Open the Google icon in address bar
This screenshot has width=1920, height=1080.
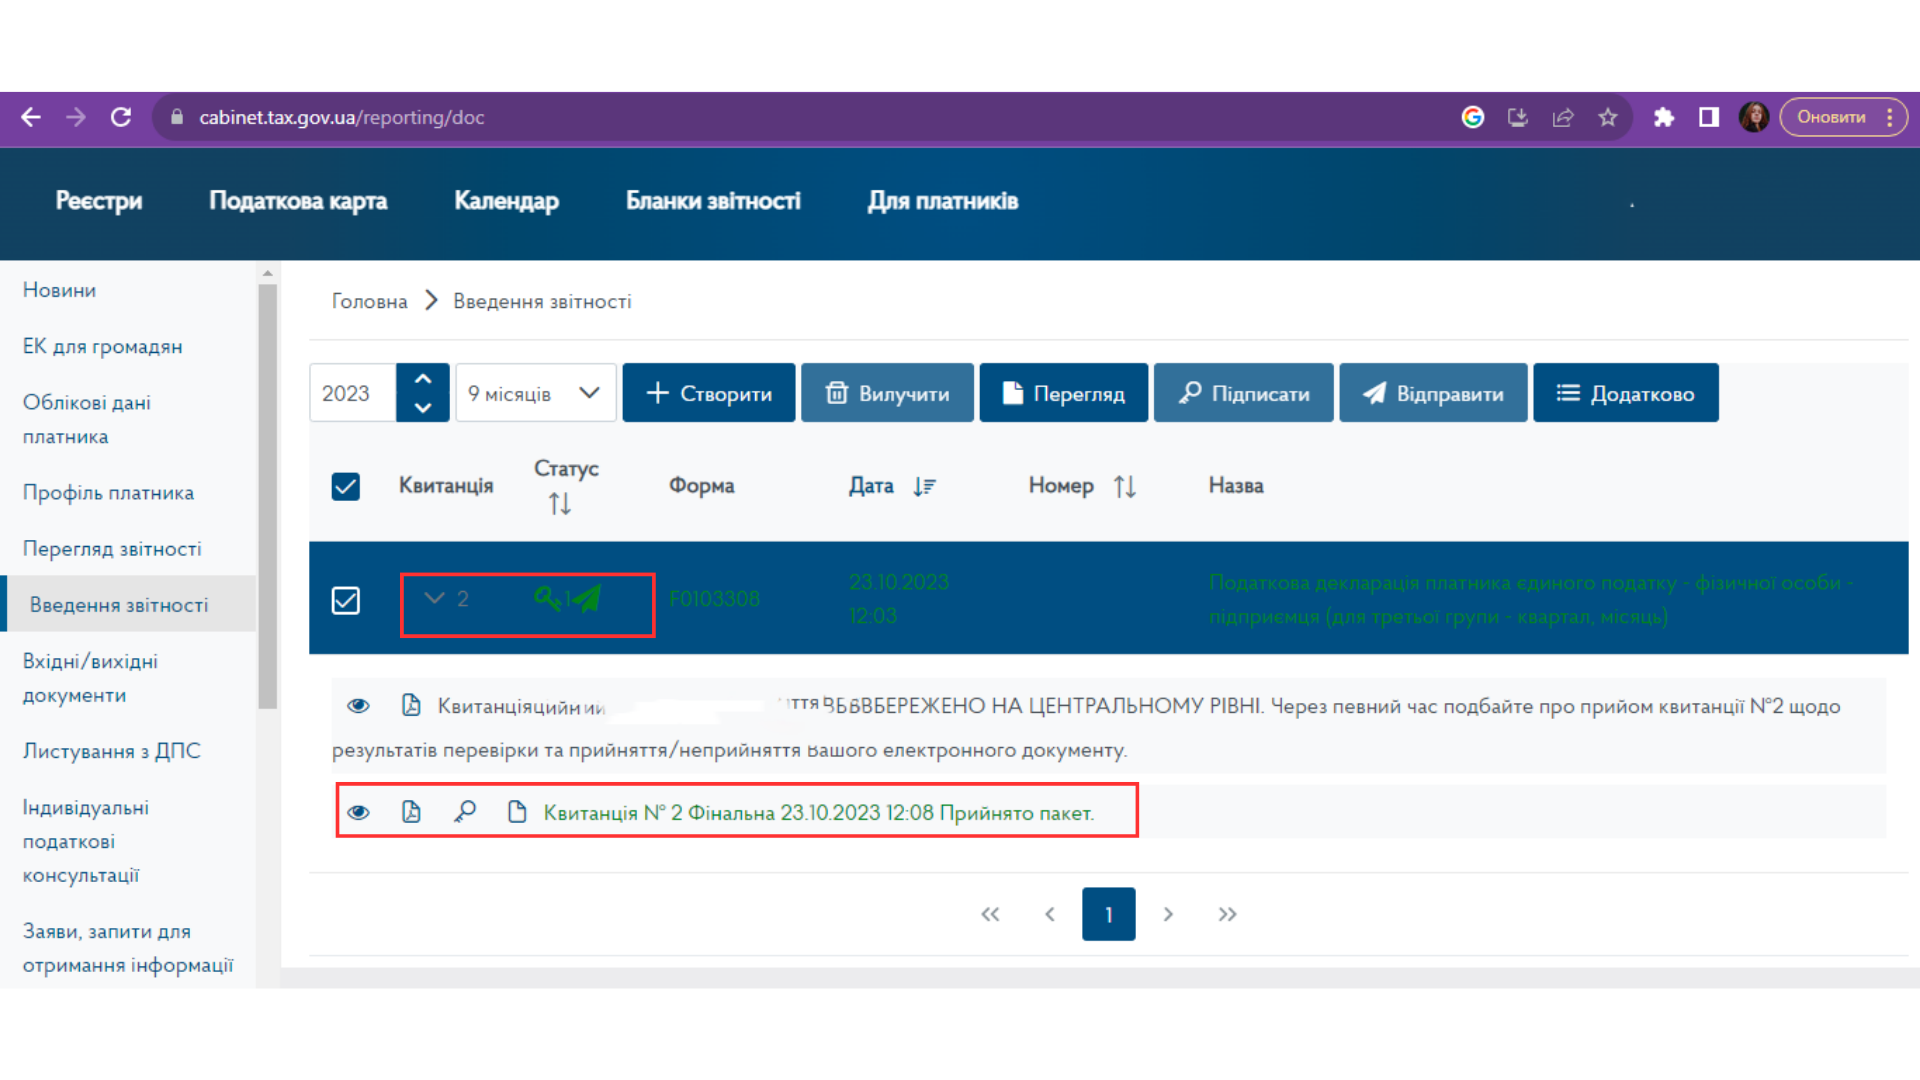click(1473, 117)
